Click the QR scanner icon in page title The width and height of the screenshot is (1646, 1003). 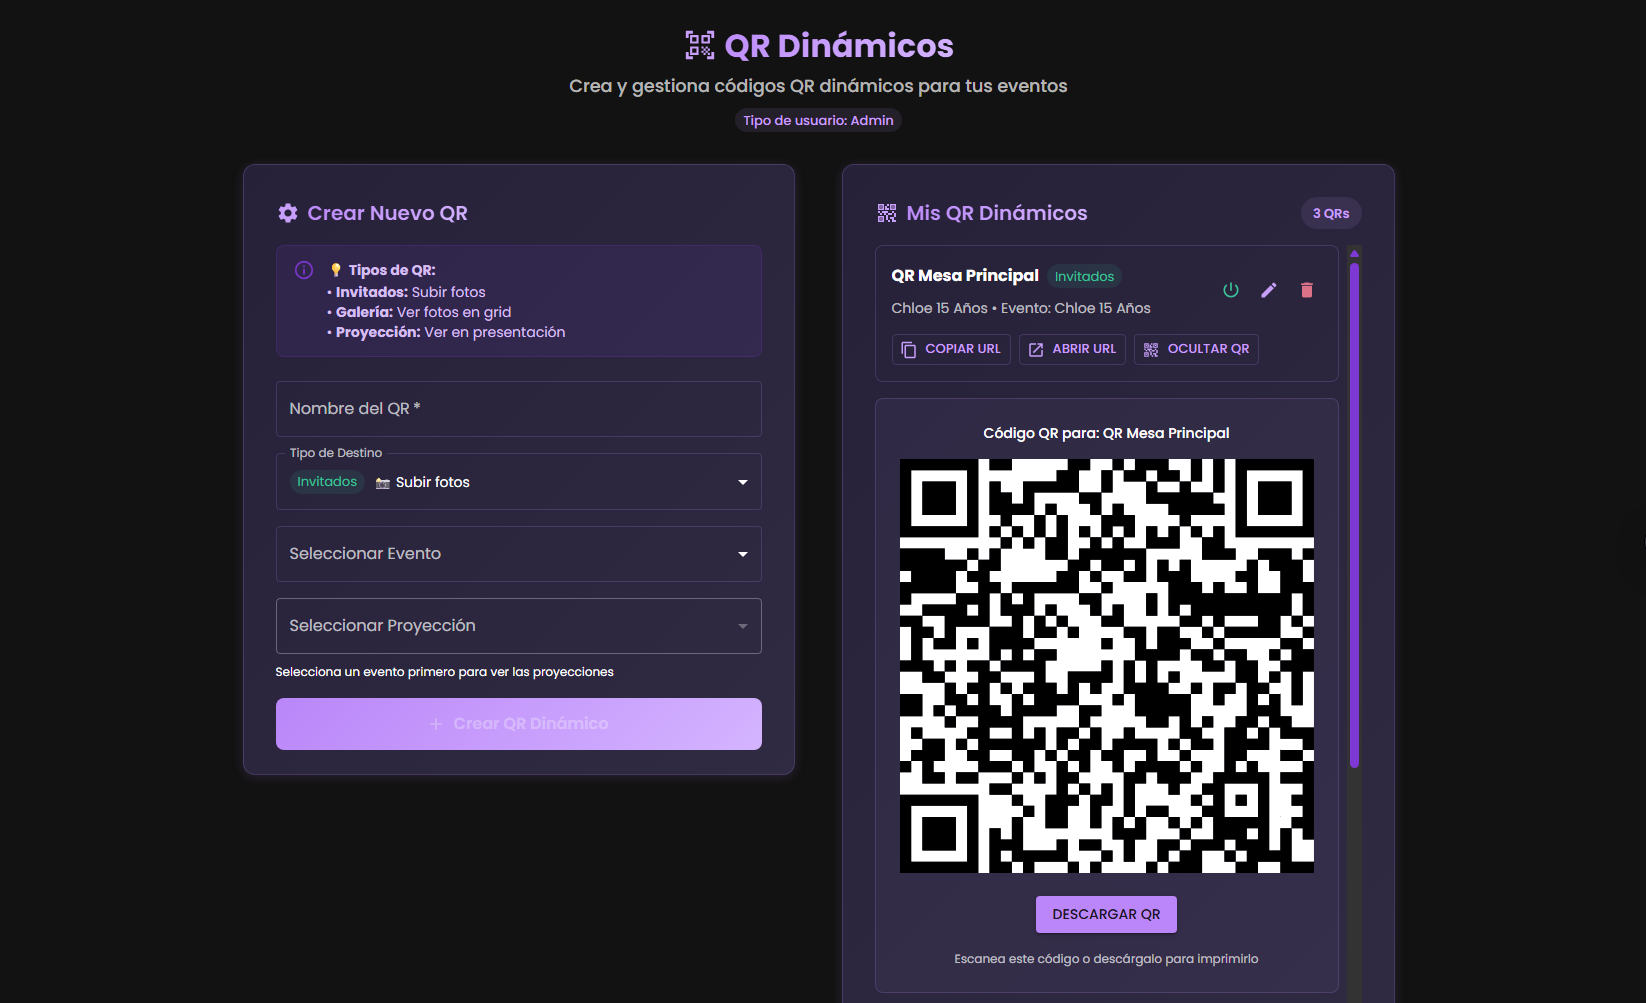point(700,45)
